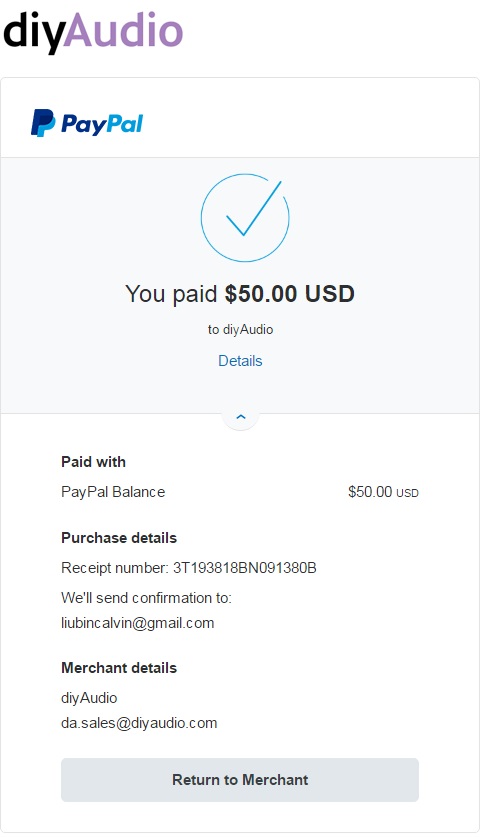Click the "Paid with" section heading
The image size is (490, 837).
[93, 462]
